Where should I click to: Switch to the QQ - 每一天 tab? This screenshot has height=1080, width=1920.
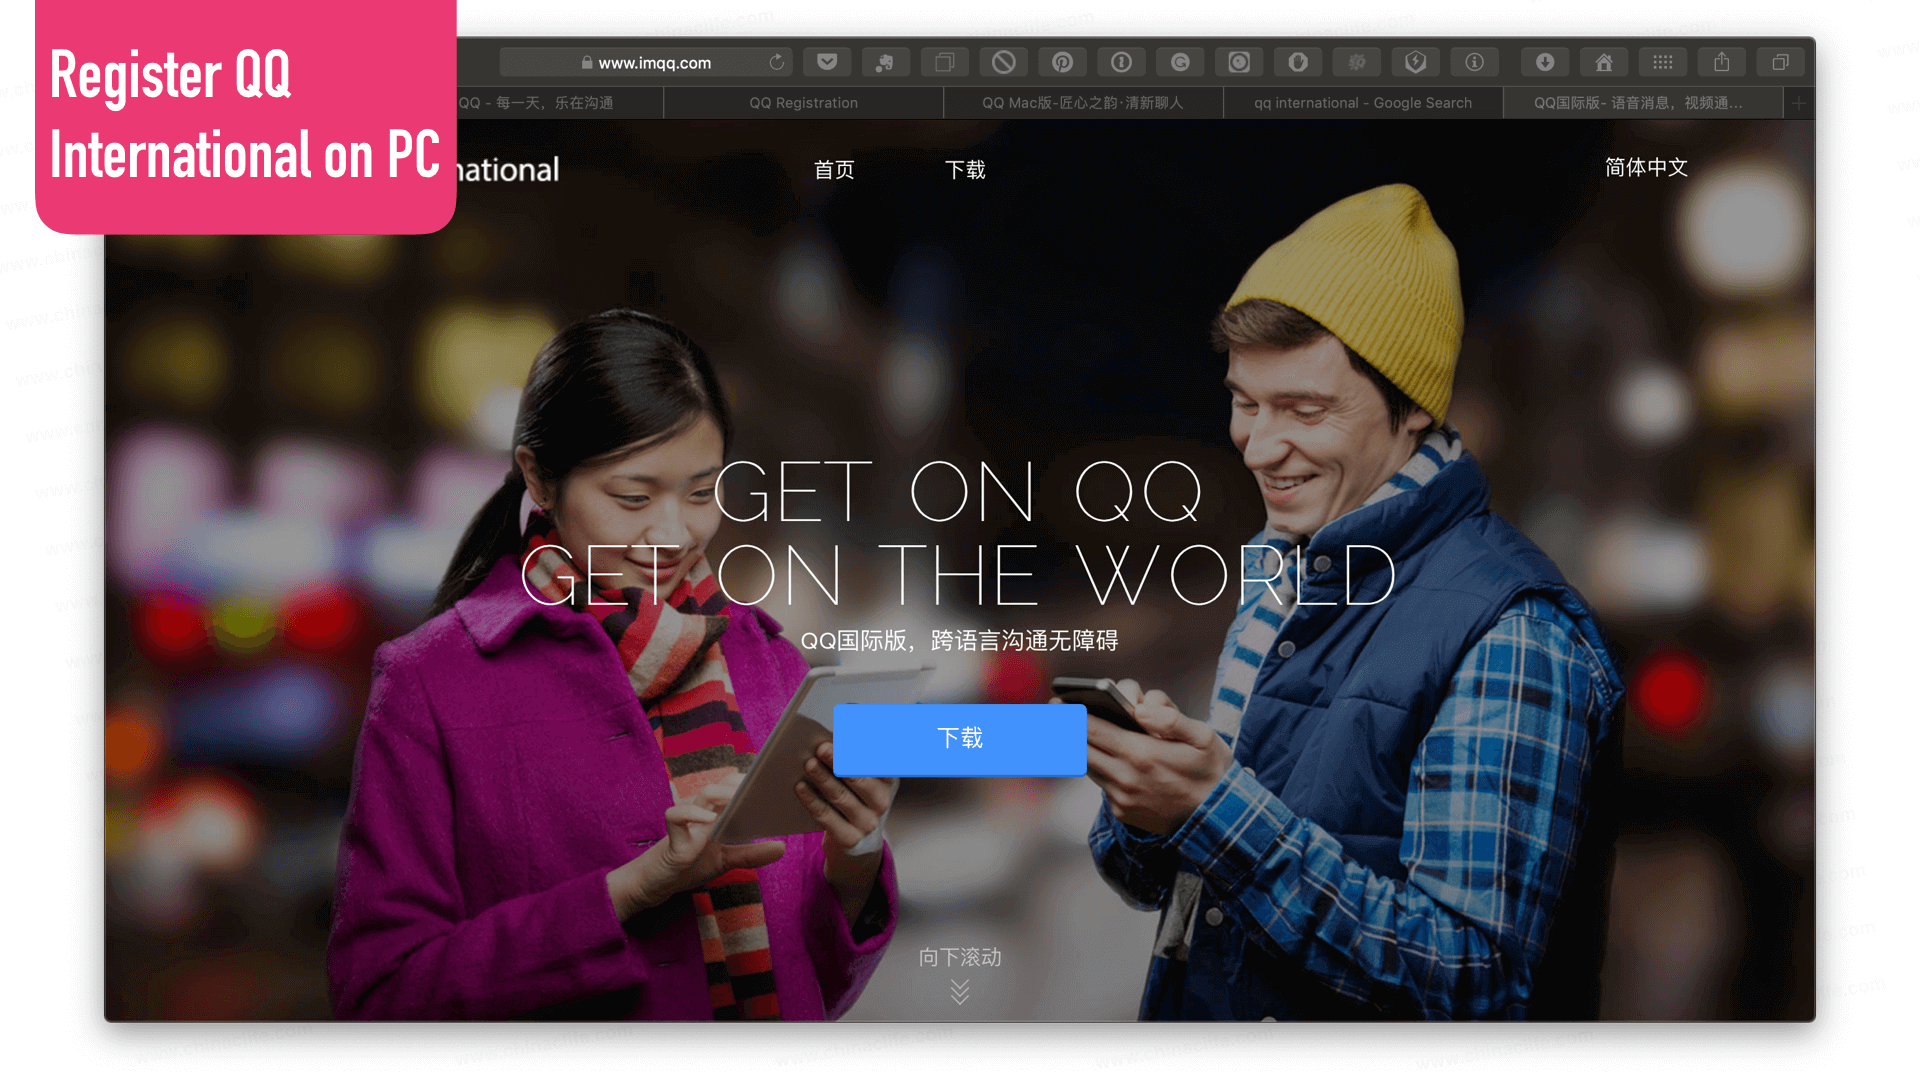pos(560,103)
